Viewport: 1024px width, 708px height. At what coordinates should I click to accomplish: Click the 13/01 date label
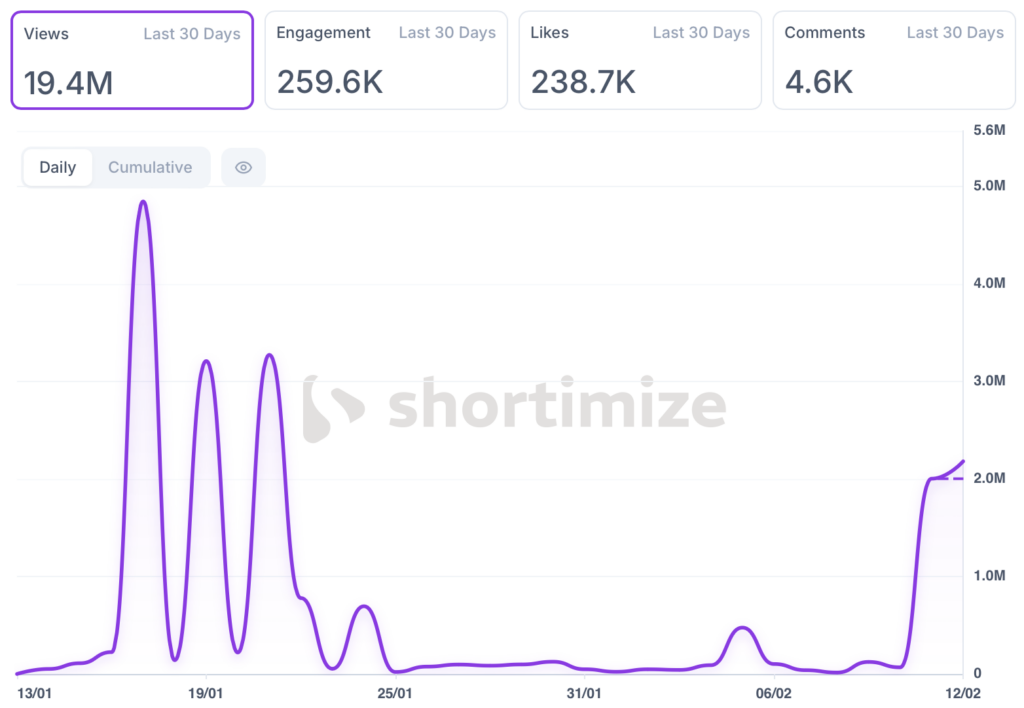coord(35,692)
